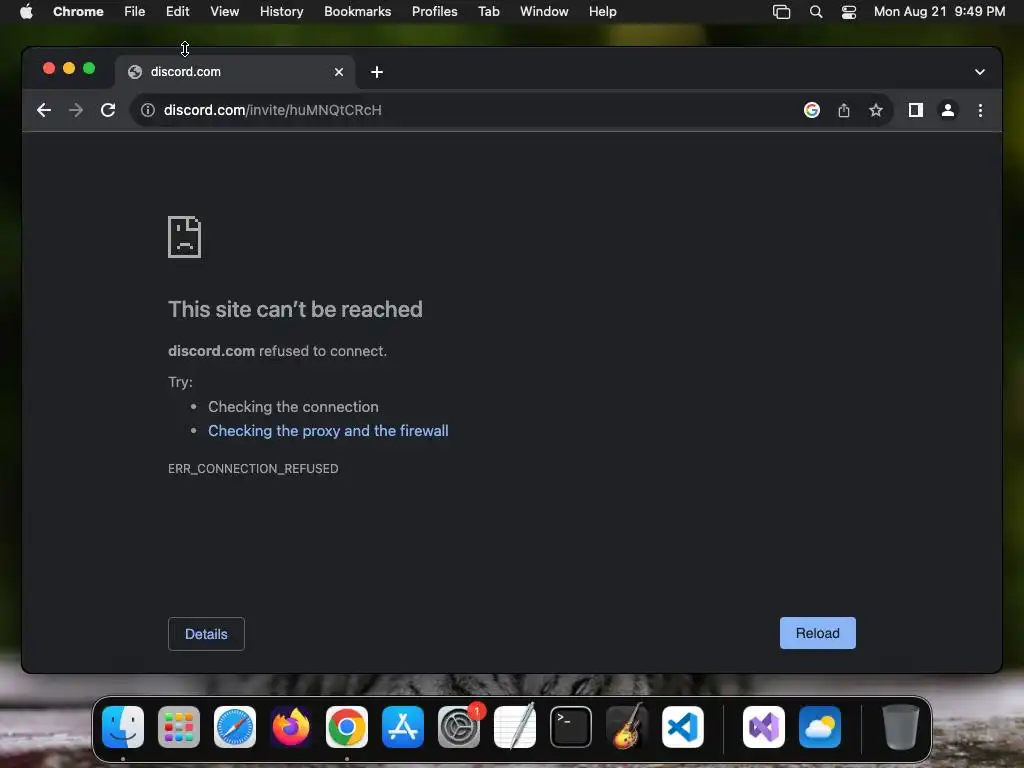1024x768 pixels.
Task: Toggle the Chrome side panel
Action: point(916,110)
